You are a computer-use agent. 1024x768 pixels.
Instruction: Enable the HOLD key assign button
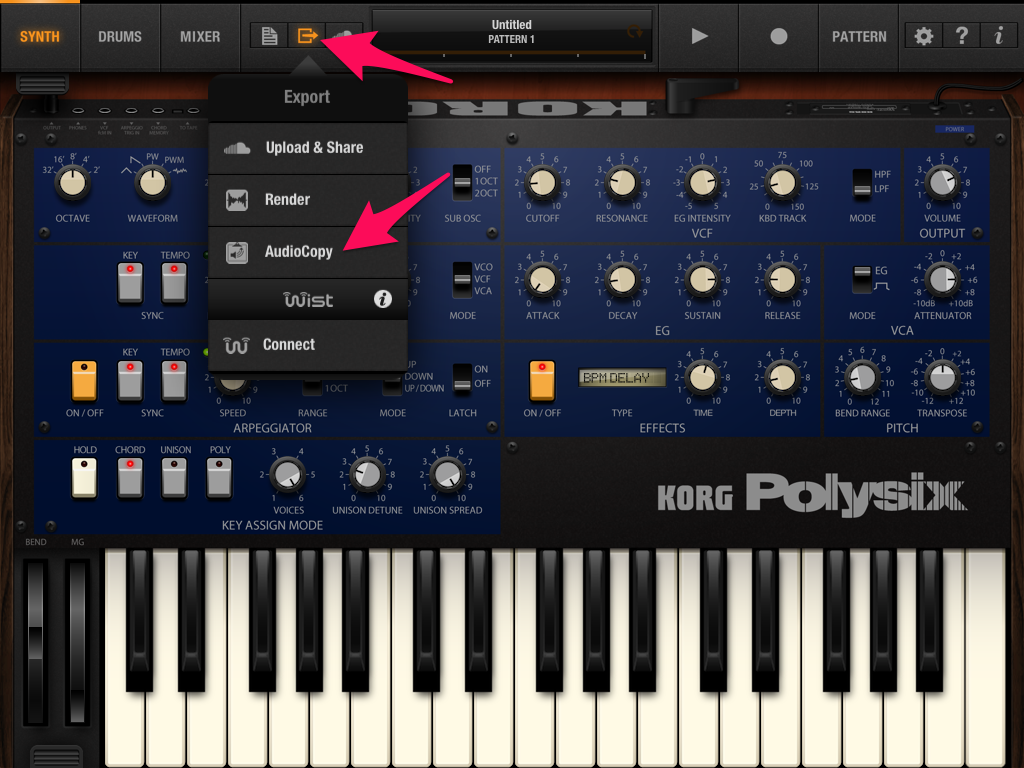pyautogui.click(x=84, y=478)
